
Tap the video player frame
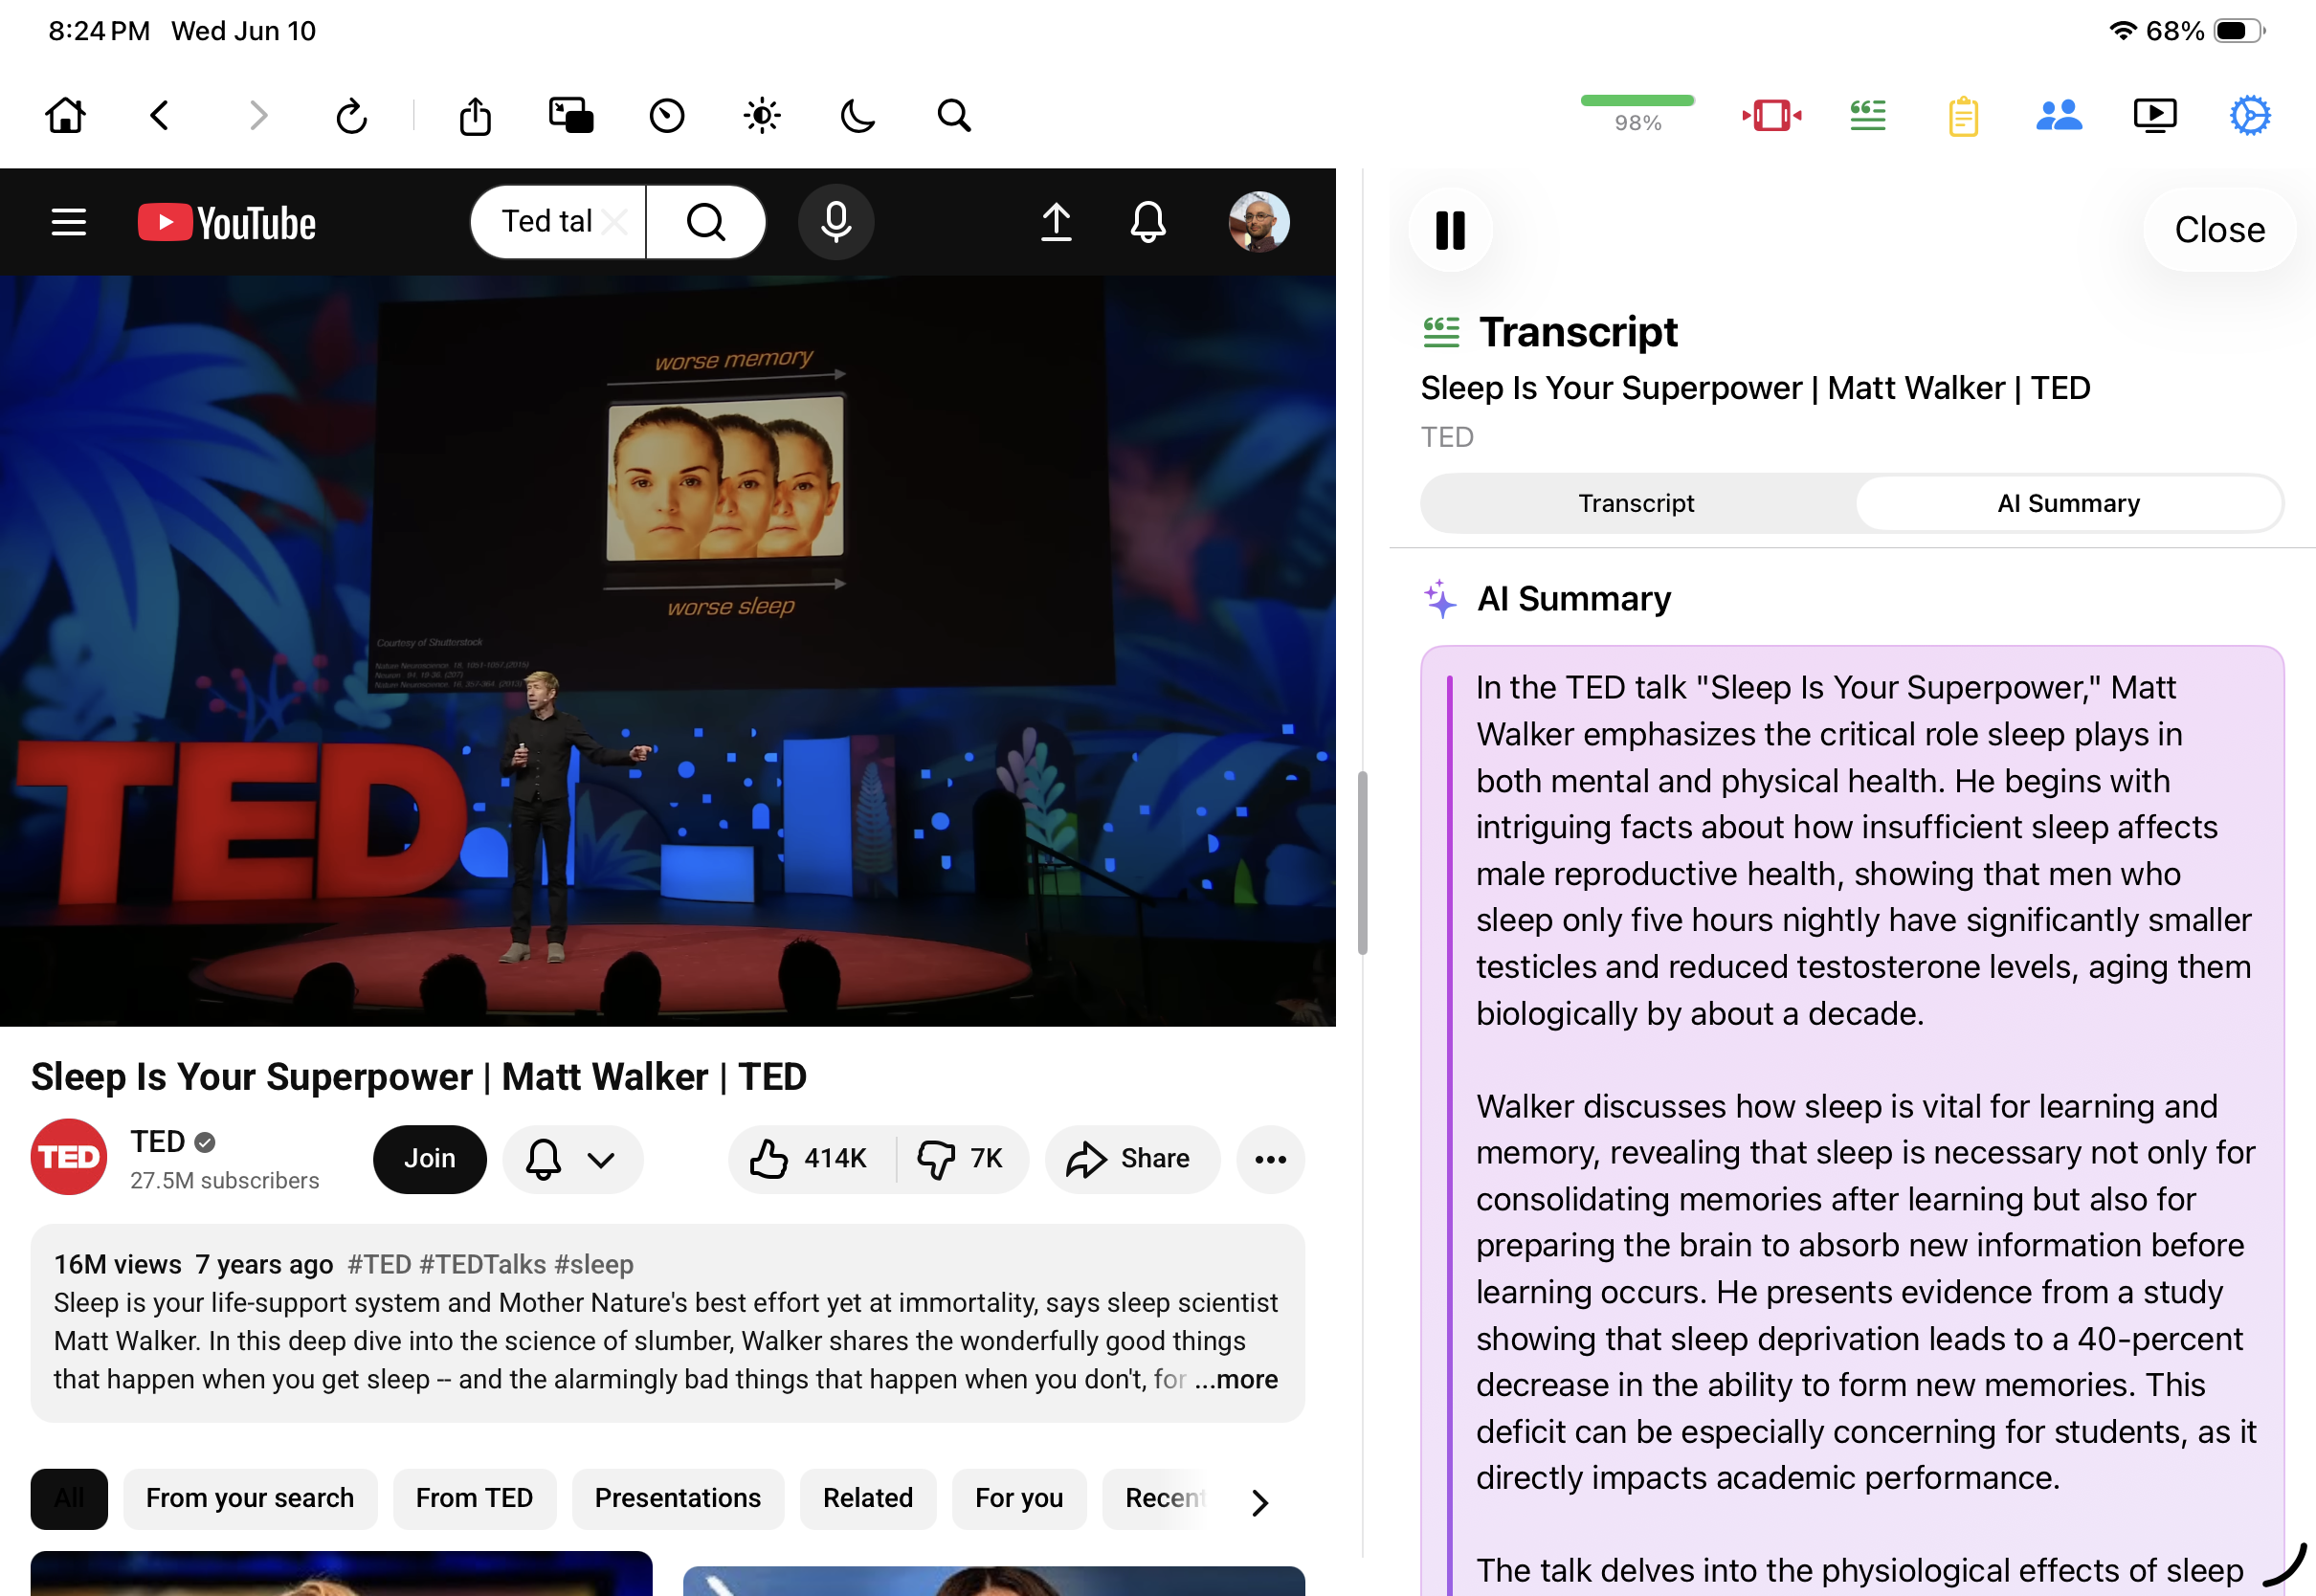[x=668, y=651]
